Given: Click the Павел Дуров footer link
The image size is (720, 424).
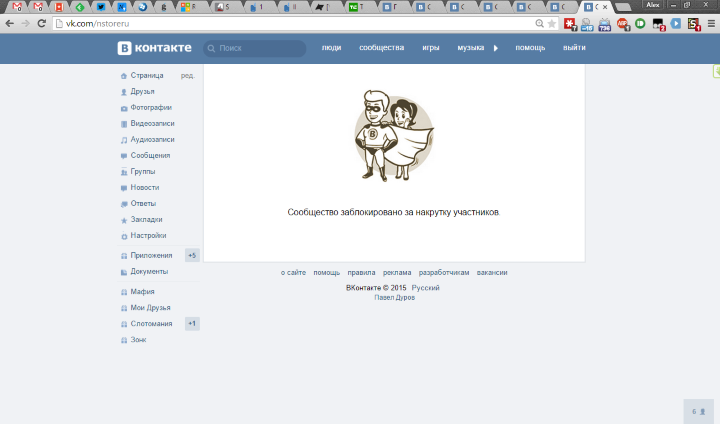Looking at the screenshot, I should pos(394,298).
